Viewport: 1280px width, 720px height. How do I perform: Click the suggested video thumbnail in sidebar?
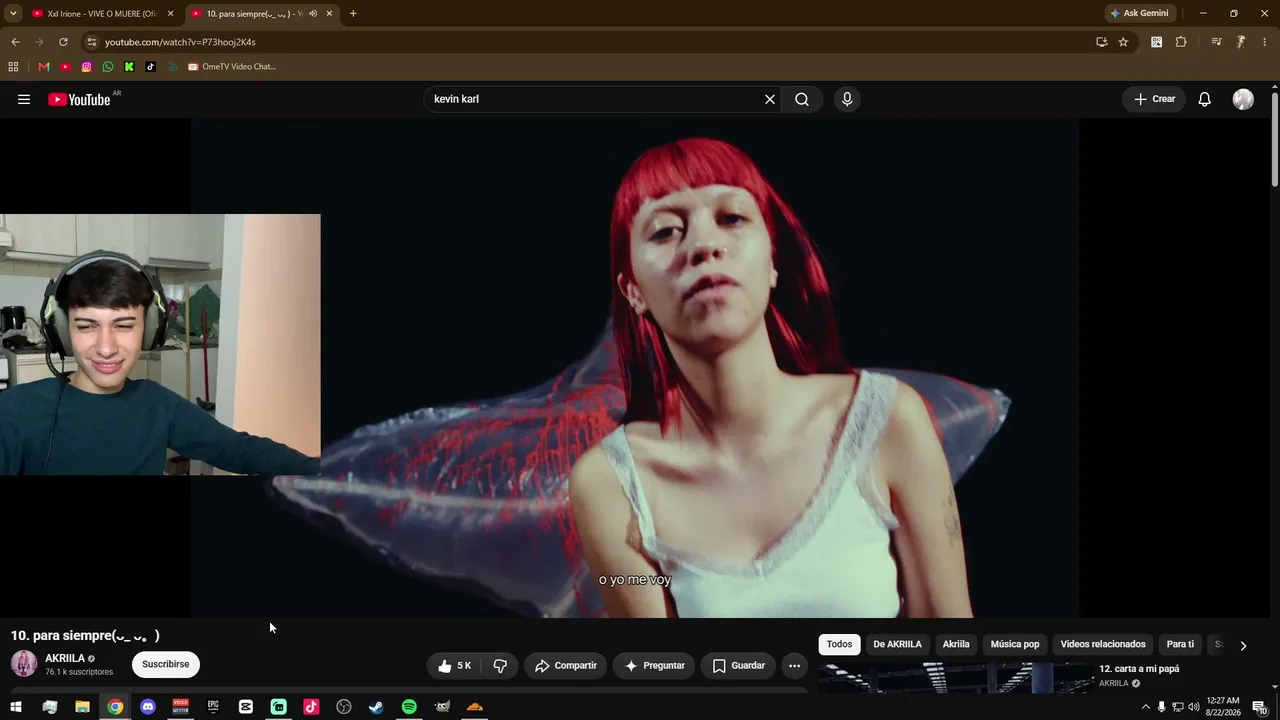tap(955, 677)
